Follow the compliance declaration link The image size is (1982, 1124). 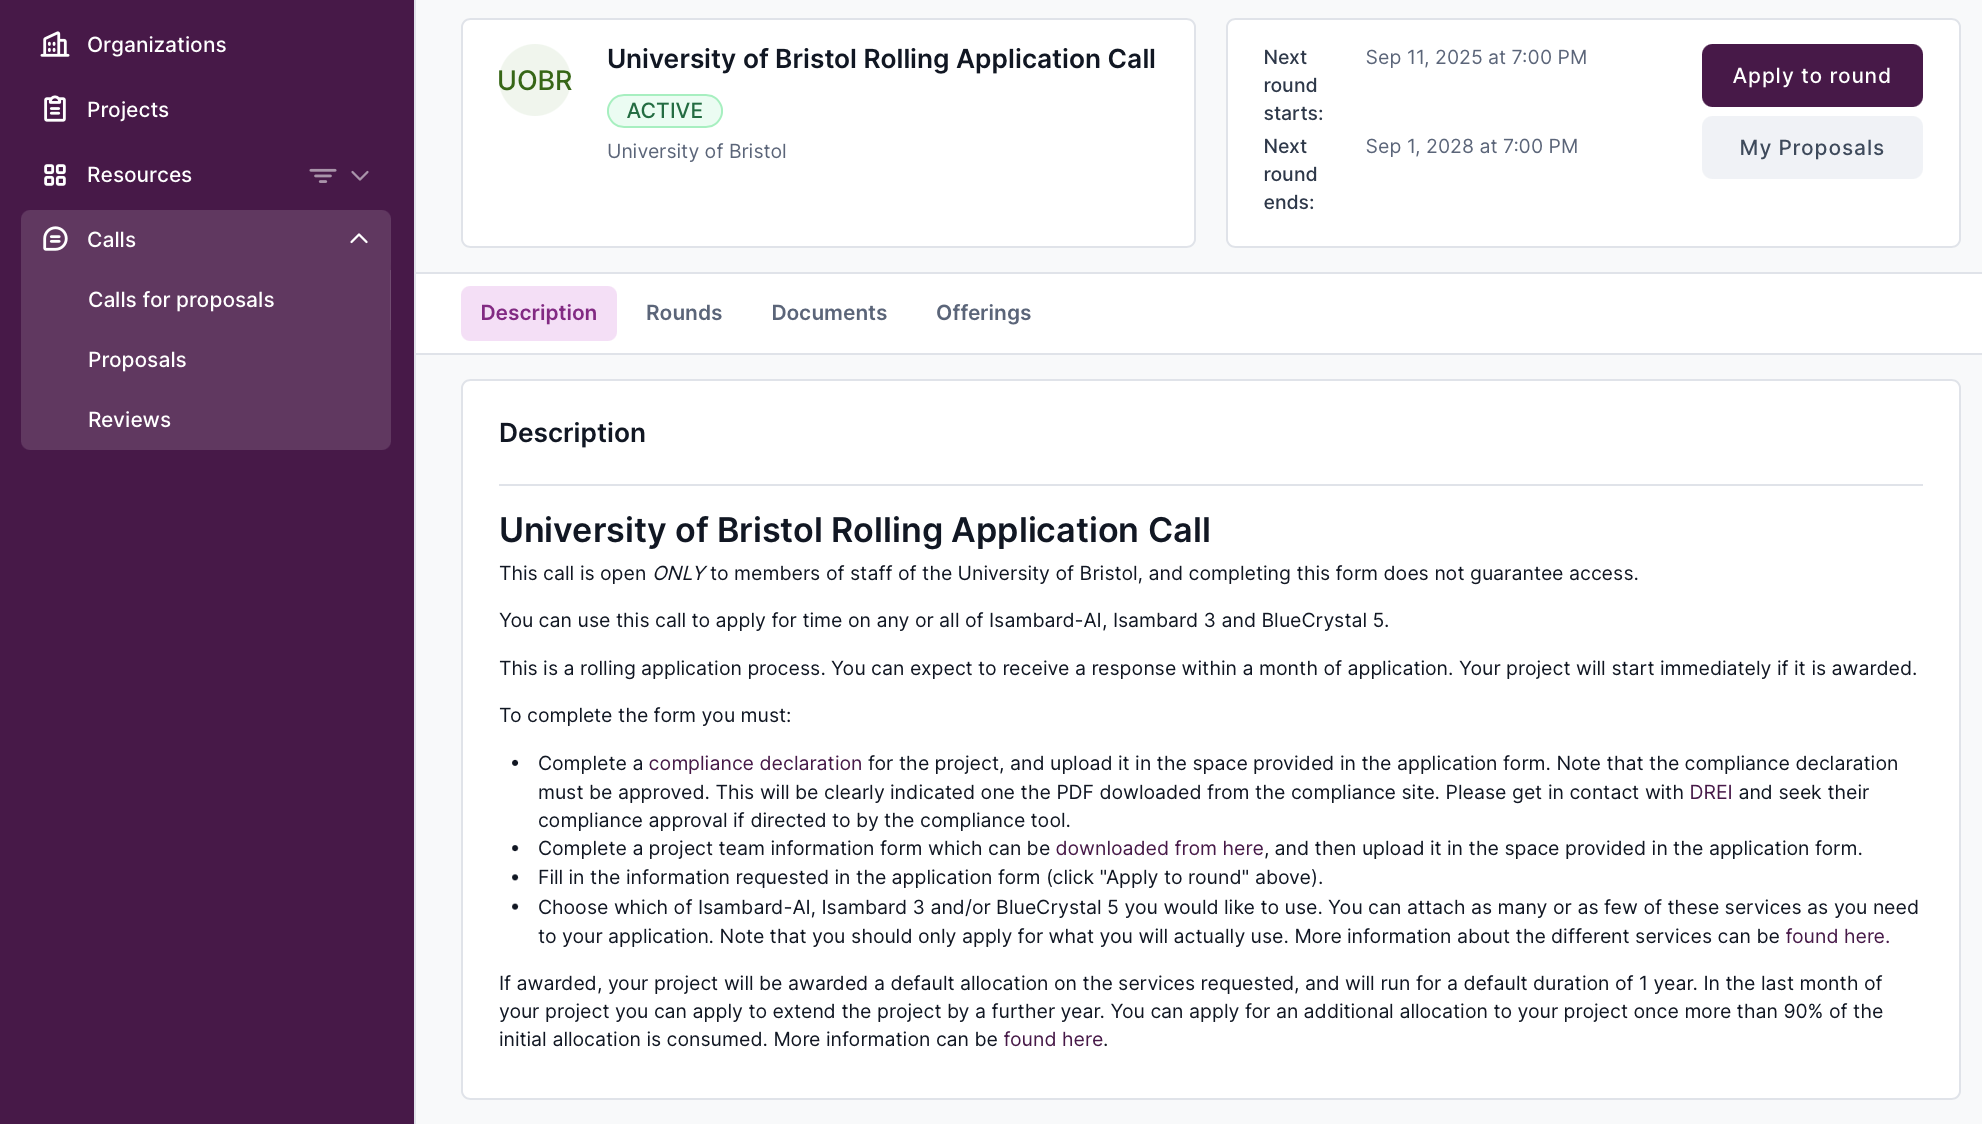755,763
